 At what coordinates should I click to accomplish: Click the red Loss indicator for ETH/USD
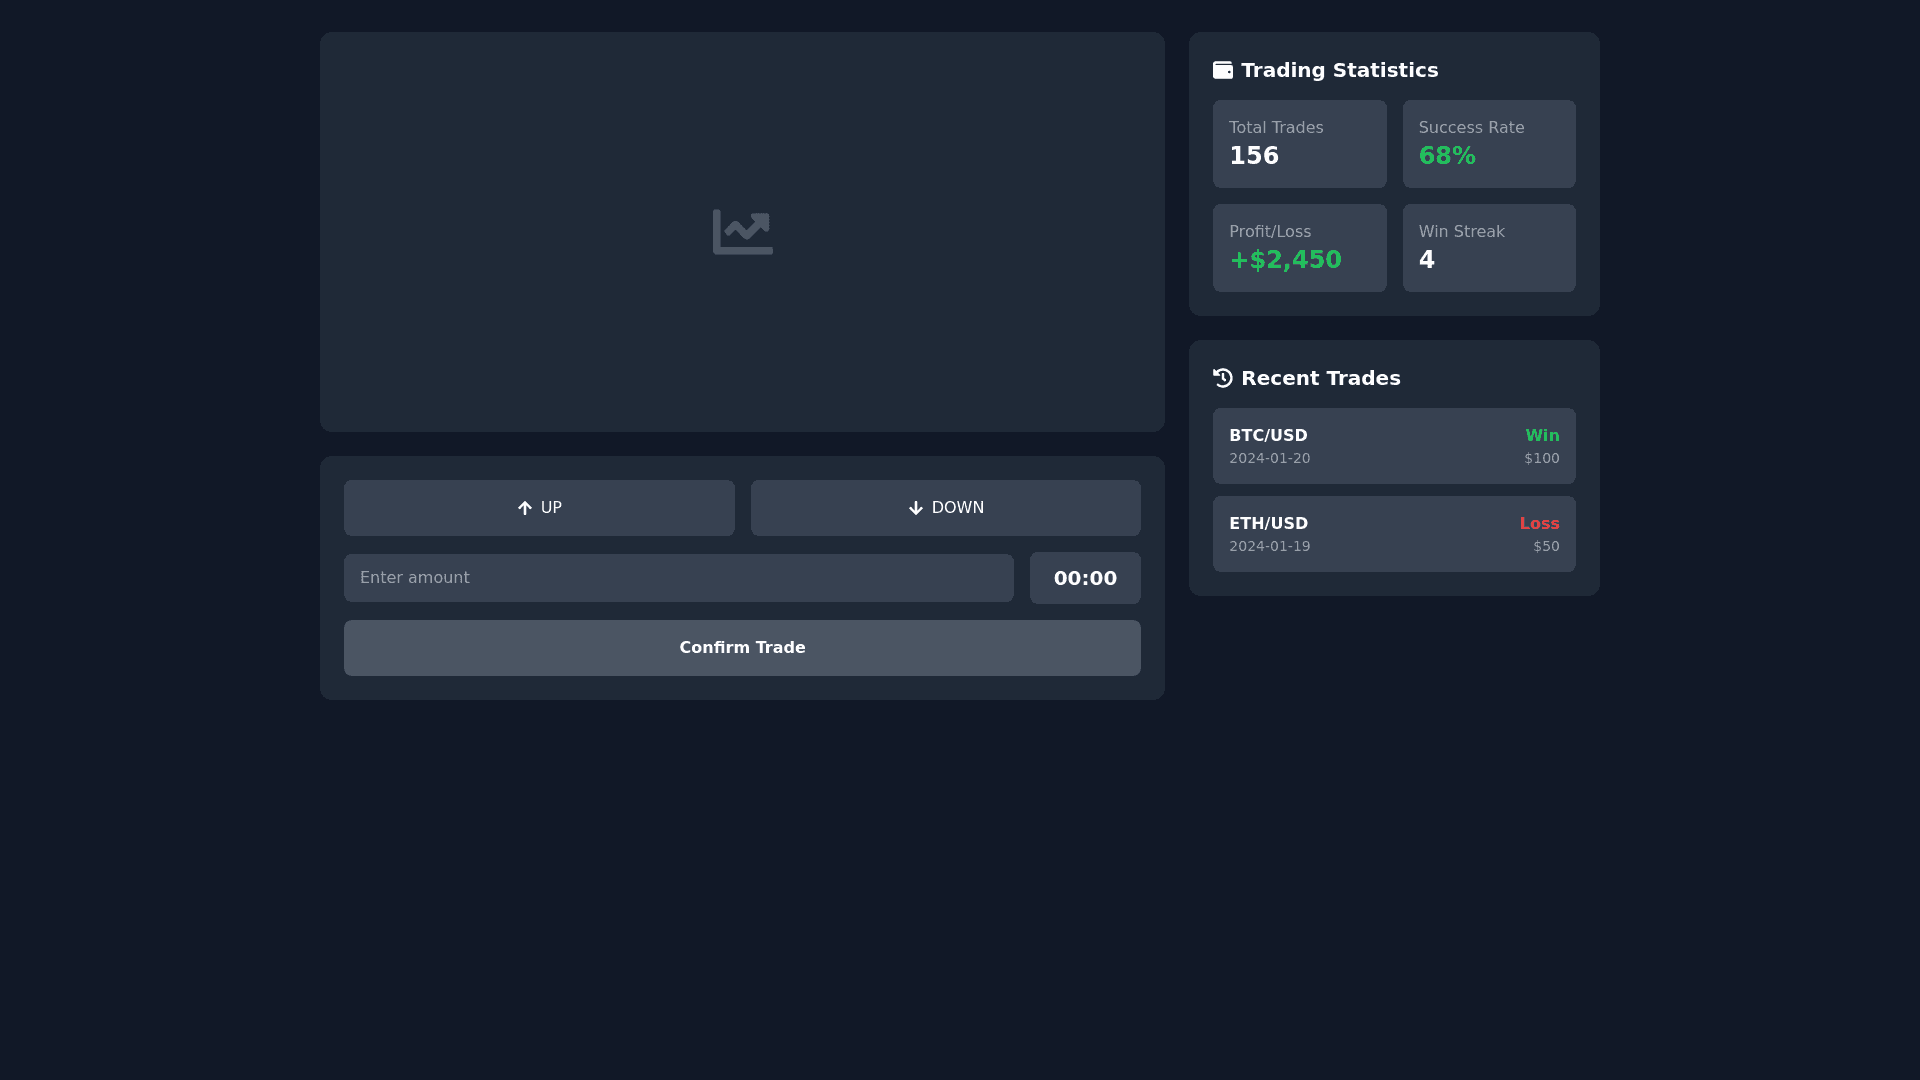(1539, 523)
